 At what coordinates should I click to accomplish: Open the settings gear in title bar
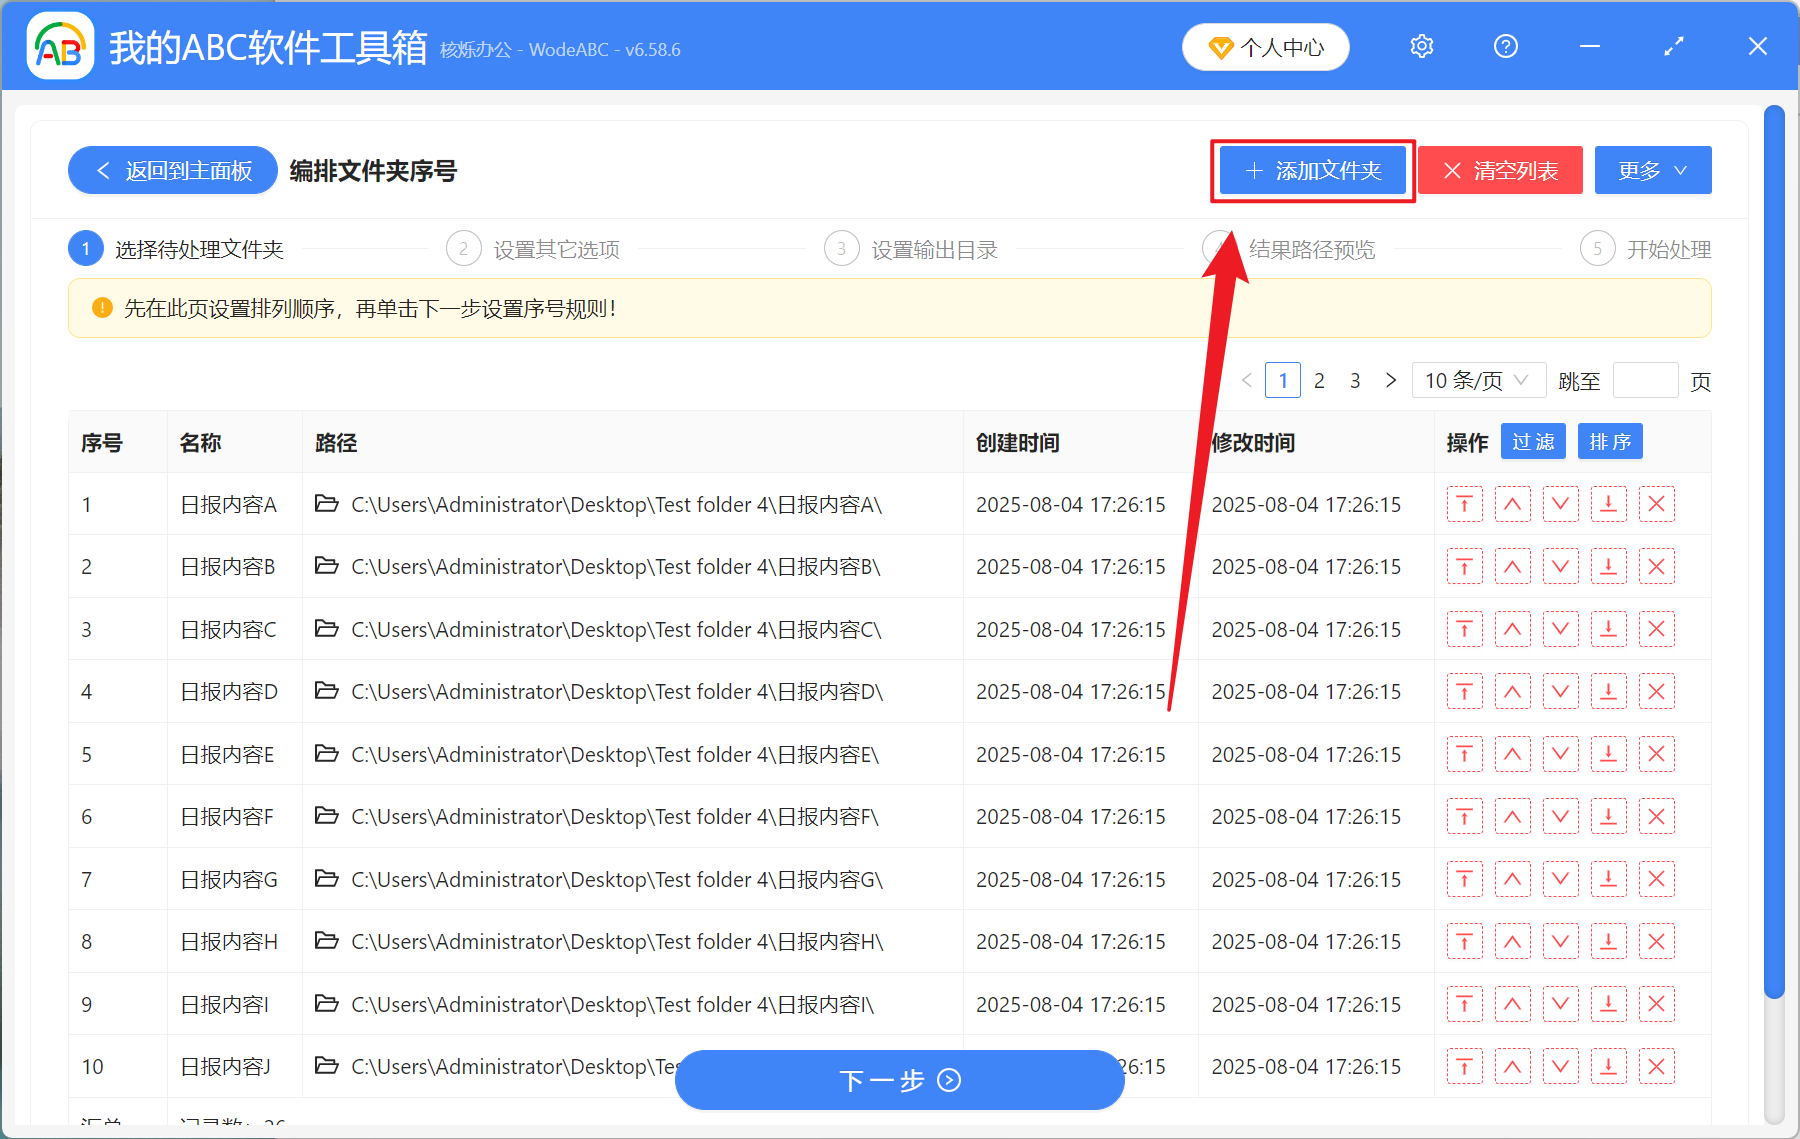coord(1421,46)
